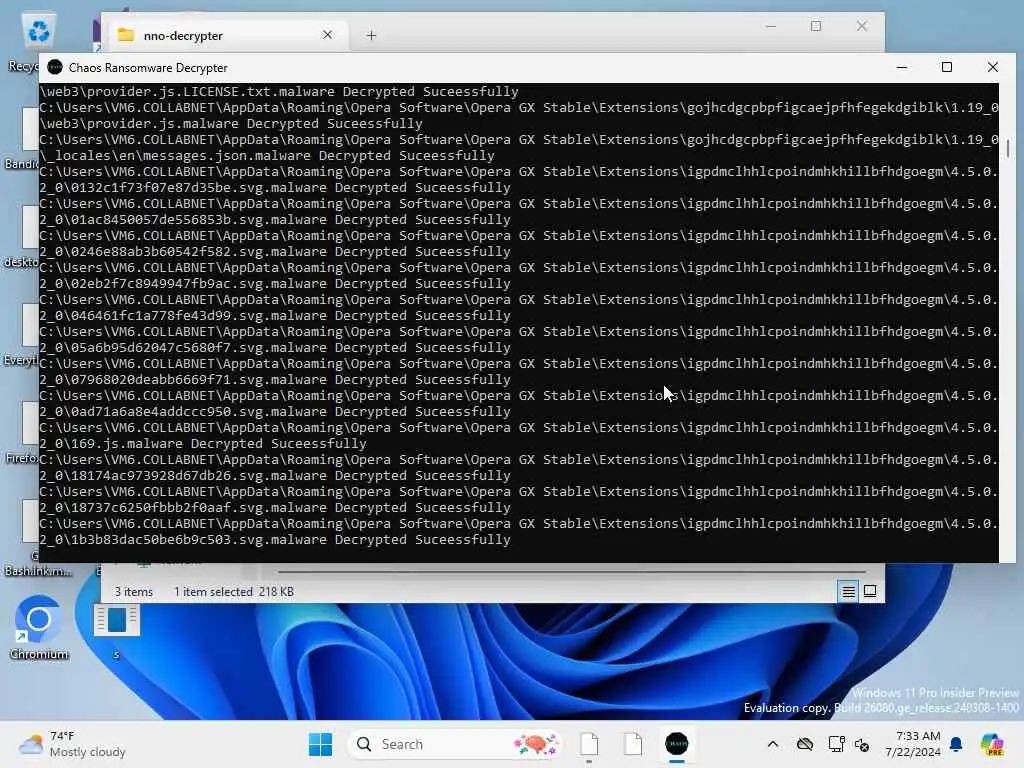The image size is (1024, 768).
Task: Click the cloud sync off tray icon
Action: [x=805, y=744]
